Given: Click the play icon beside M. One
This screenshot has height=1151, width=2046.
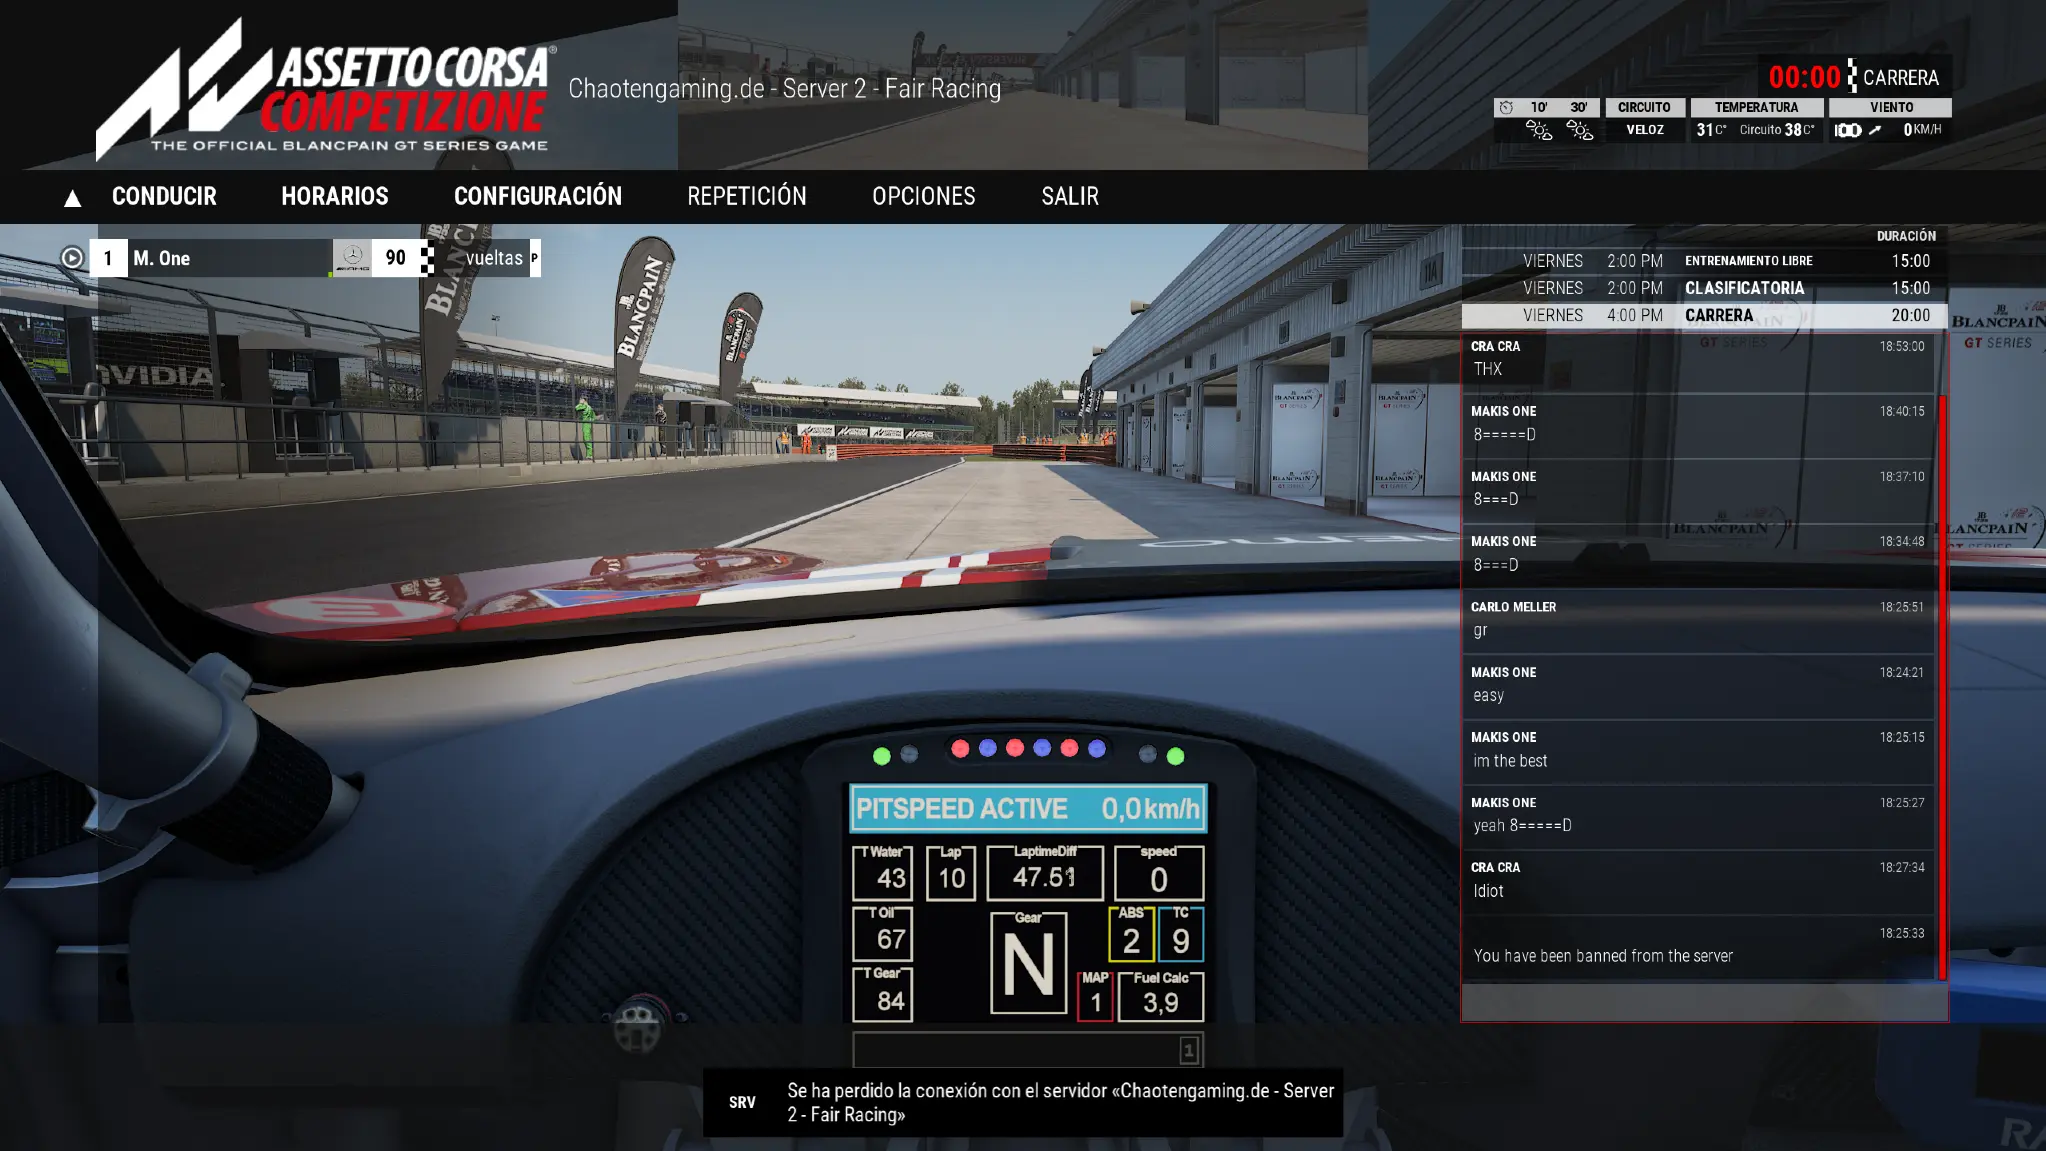Looking at the screenshot, I should pos(72,258).
